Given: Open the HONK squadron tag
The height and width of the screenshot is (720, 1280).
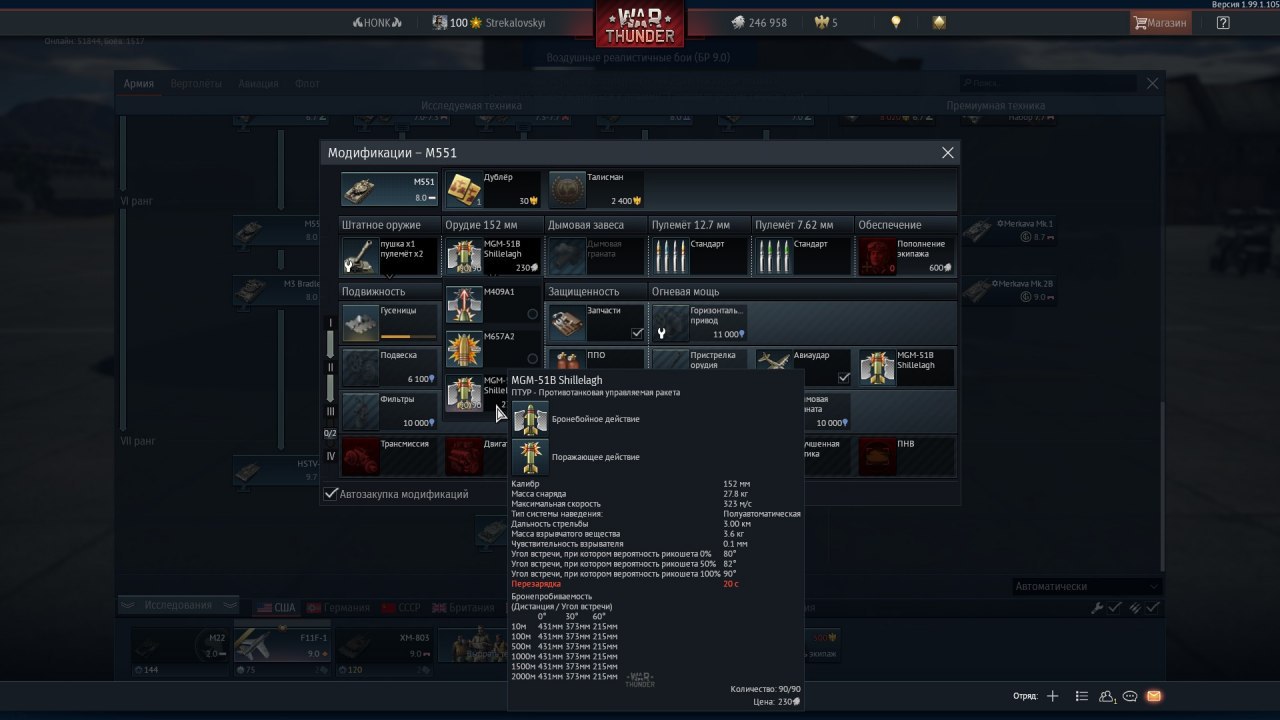Looking at the screenshot, I should 377,22.
